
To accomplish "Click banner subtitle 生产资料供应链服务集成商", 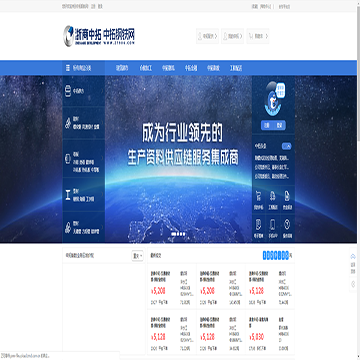I will tap(183, 158).
